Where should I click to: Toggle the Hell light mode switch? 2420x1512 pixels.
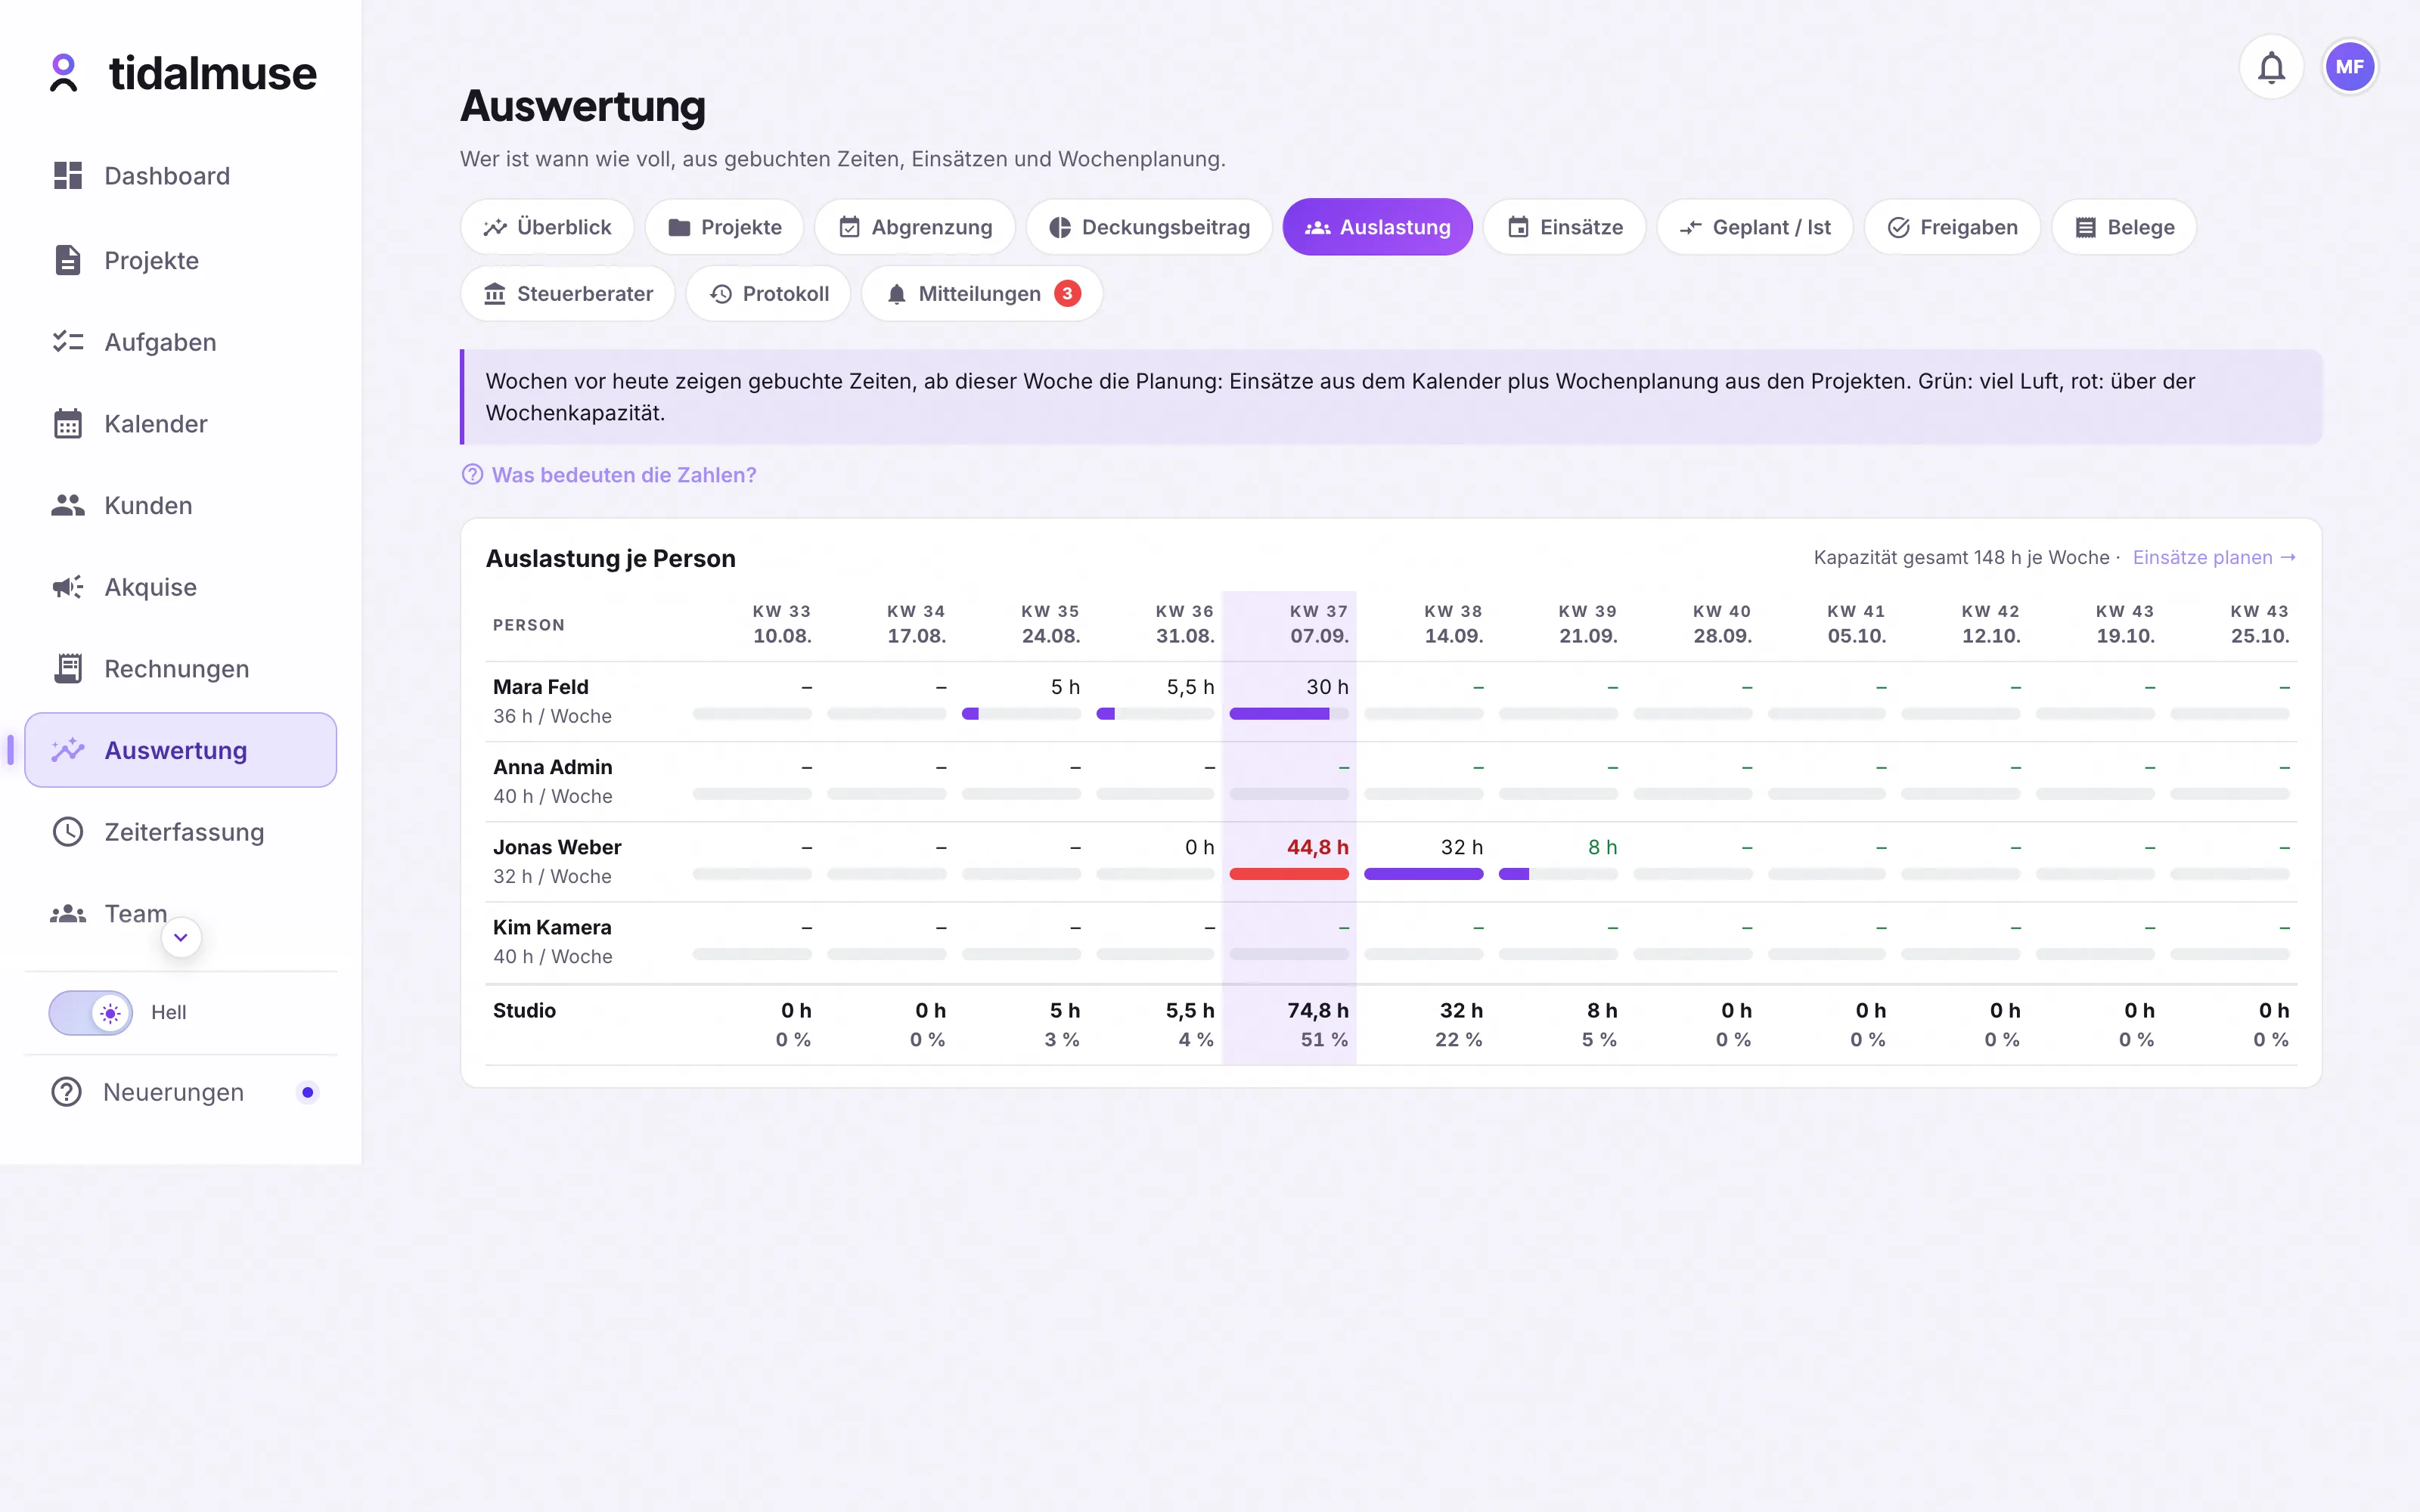91,1012
